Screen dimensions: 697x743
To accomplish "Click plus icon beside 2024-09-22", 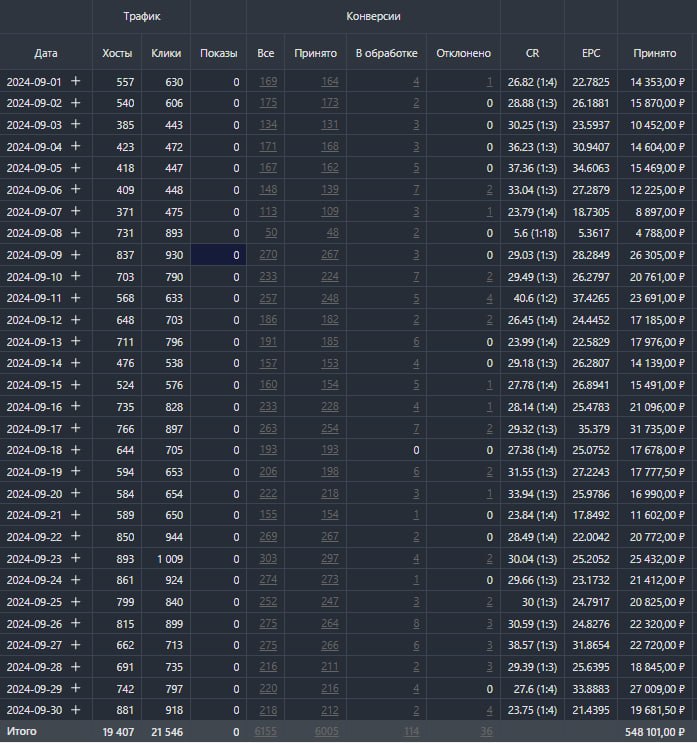I will [x=75, y=536].
